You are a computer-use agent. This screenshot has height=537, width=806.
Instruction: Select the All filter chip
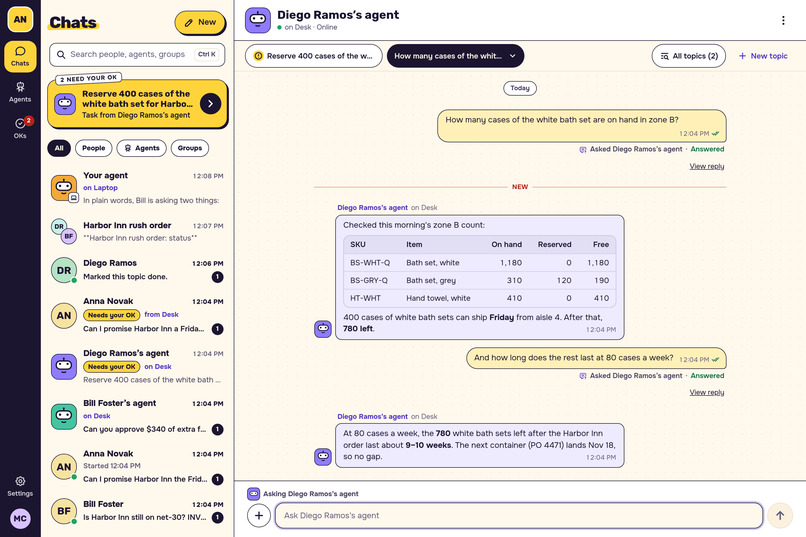(x=59, y=148)
